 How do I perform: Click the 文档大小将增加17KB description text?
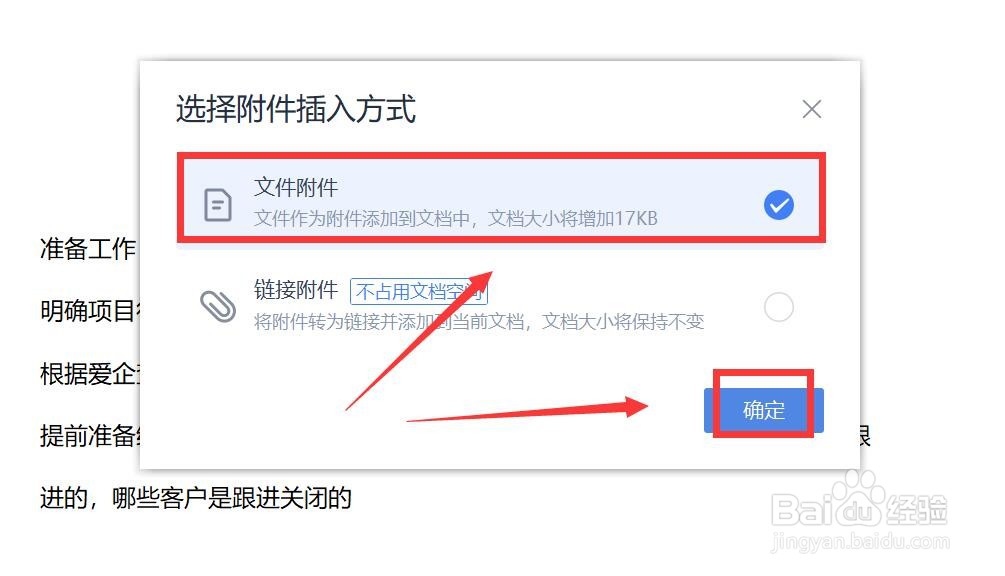click(456, 218)
